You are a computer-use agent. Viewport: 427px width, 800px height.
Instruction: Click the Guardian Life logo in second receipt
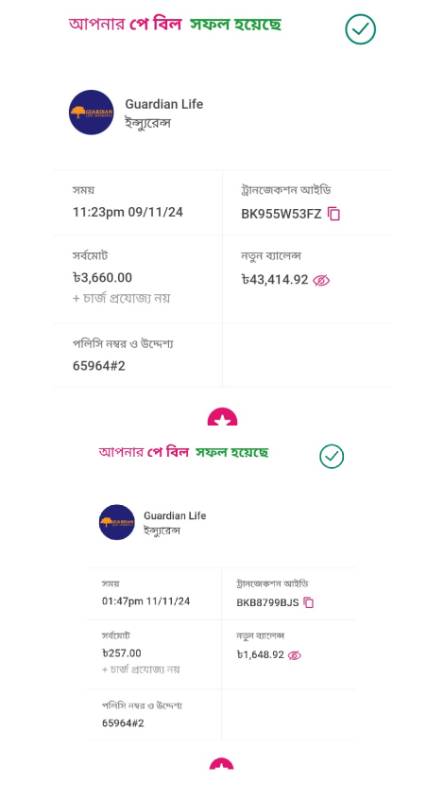pyautogui.click(x=117, y=522)
